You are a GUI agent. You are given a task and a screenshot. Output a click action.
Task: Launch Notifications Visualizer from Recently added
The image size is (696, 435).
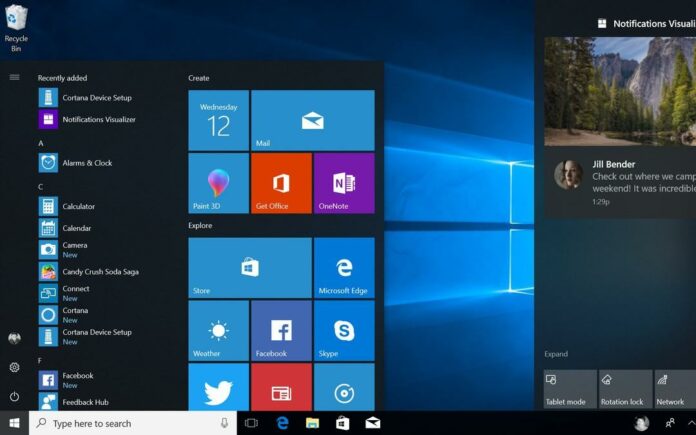pyautogui.click(x=87, y=119)
